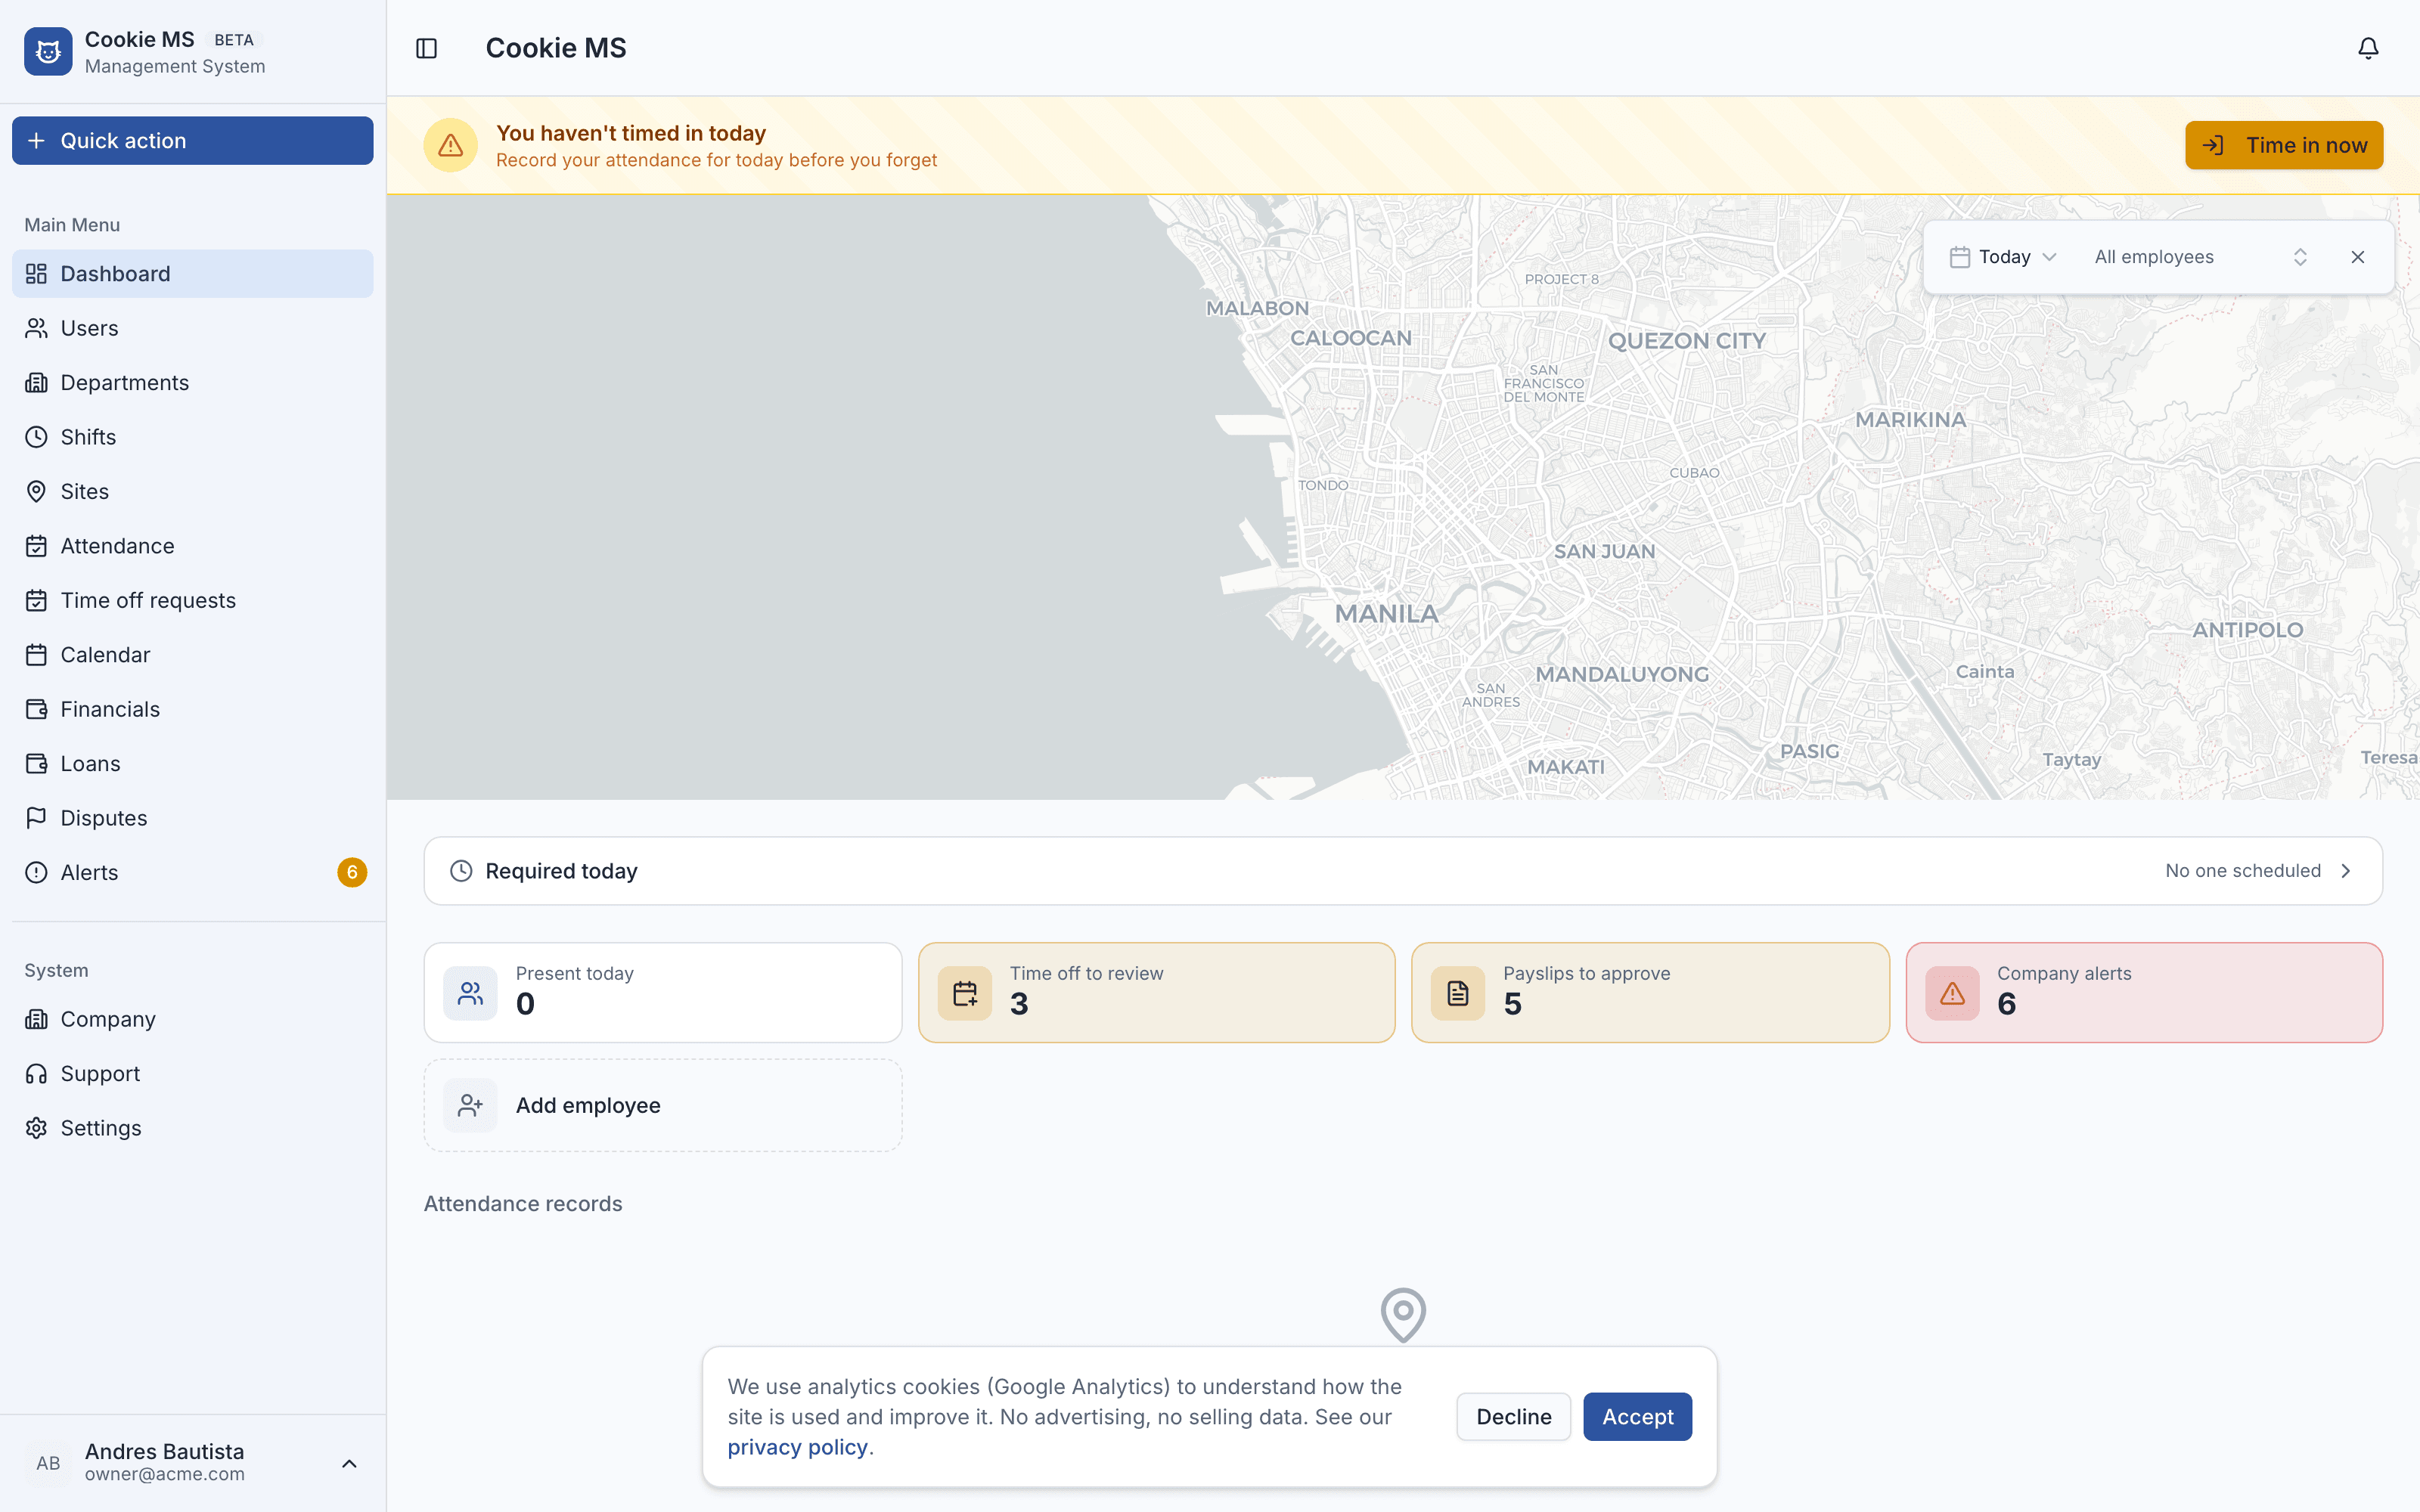Open the privacy policy link
The width and height of the screenshot is (2420, 1512).
coord(797,1447)
